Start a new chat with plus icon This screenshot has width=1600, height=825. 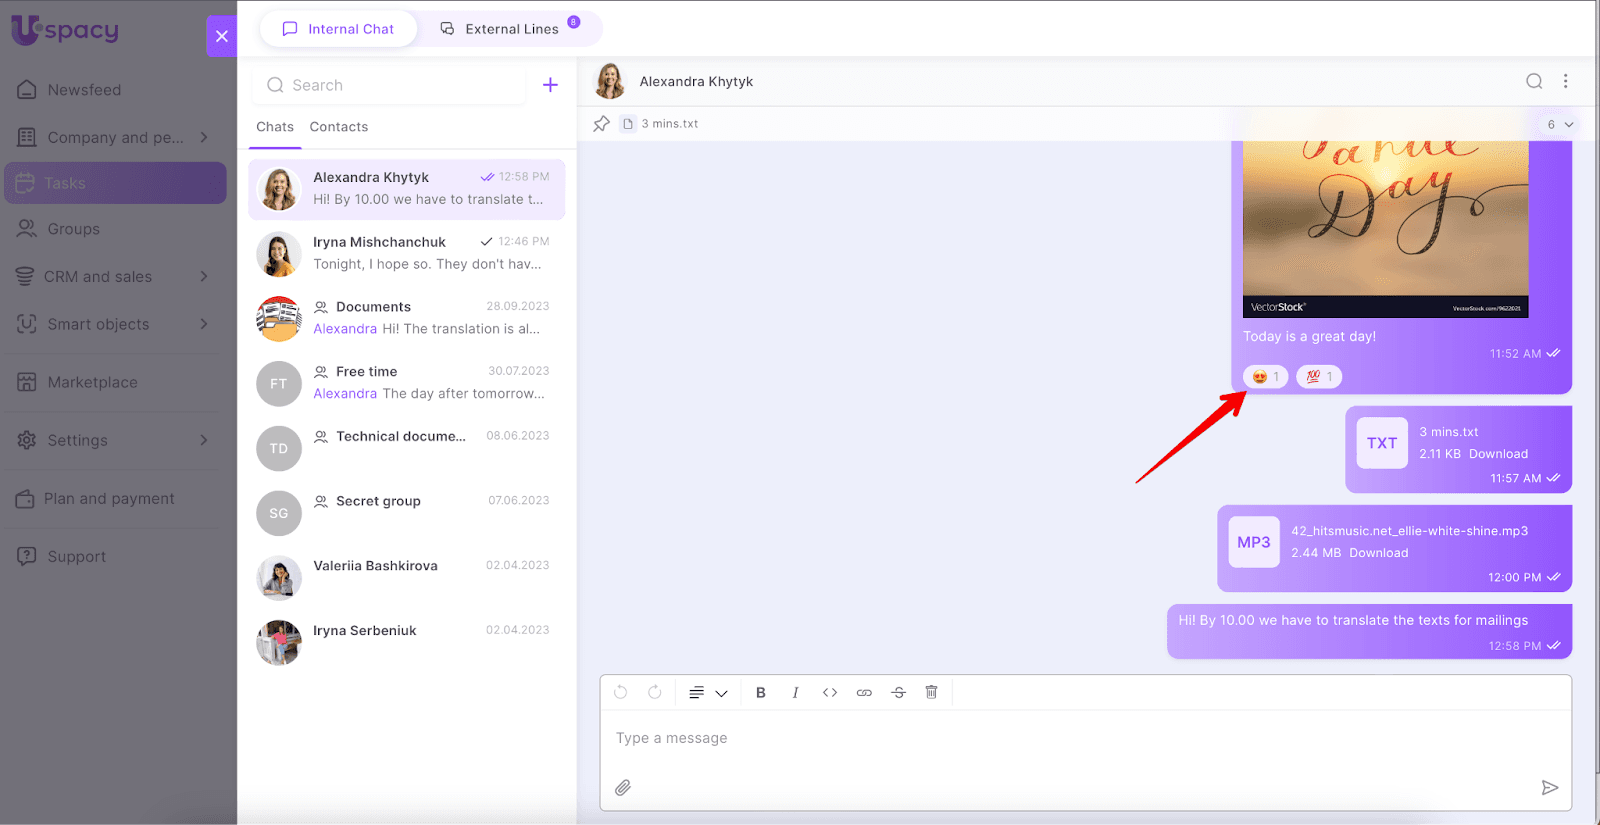[x=550, y=85]
